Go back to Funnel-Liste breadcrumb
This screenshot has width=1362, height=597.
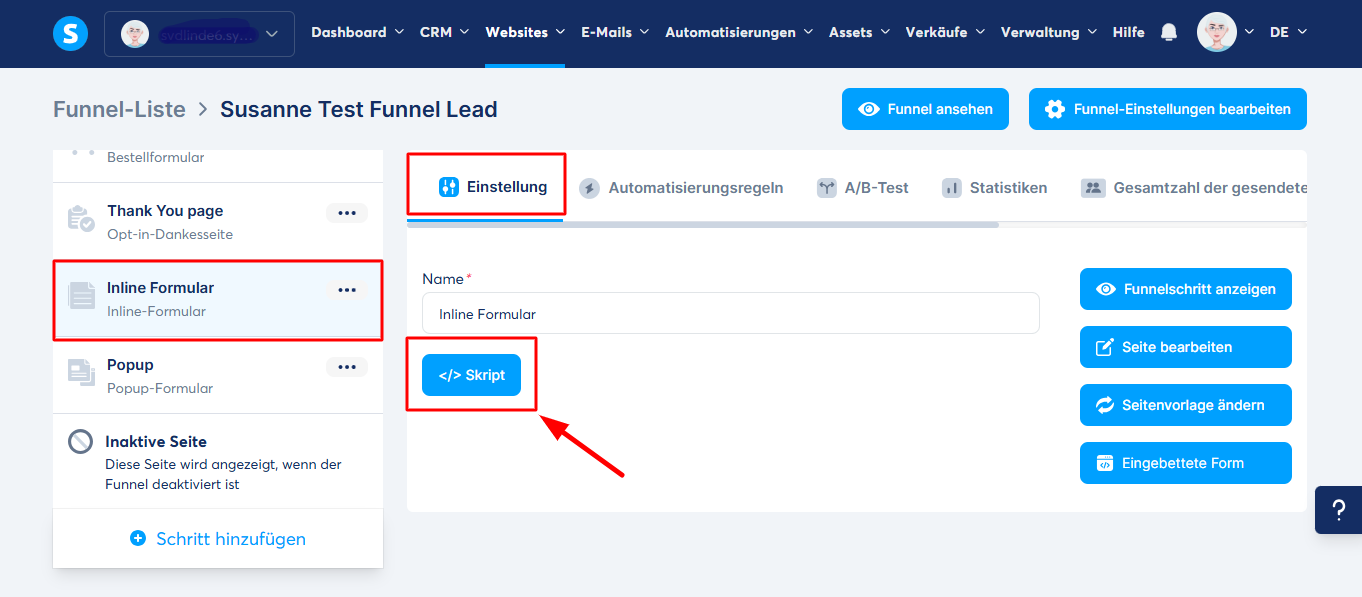[x=119, y=109]
